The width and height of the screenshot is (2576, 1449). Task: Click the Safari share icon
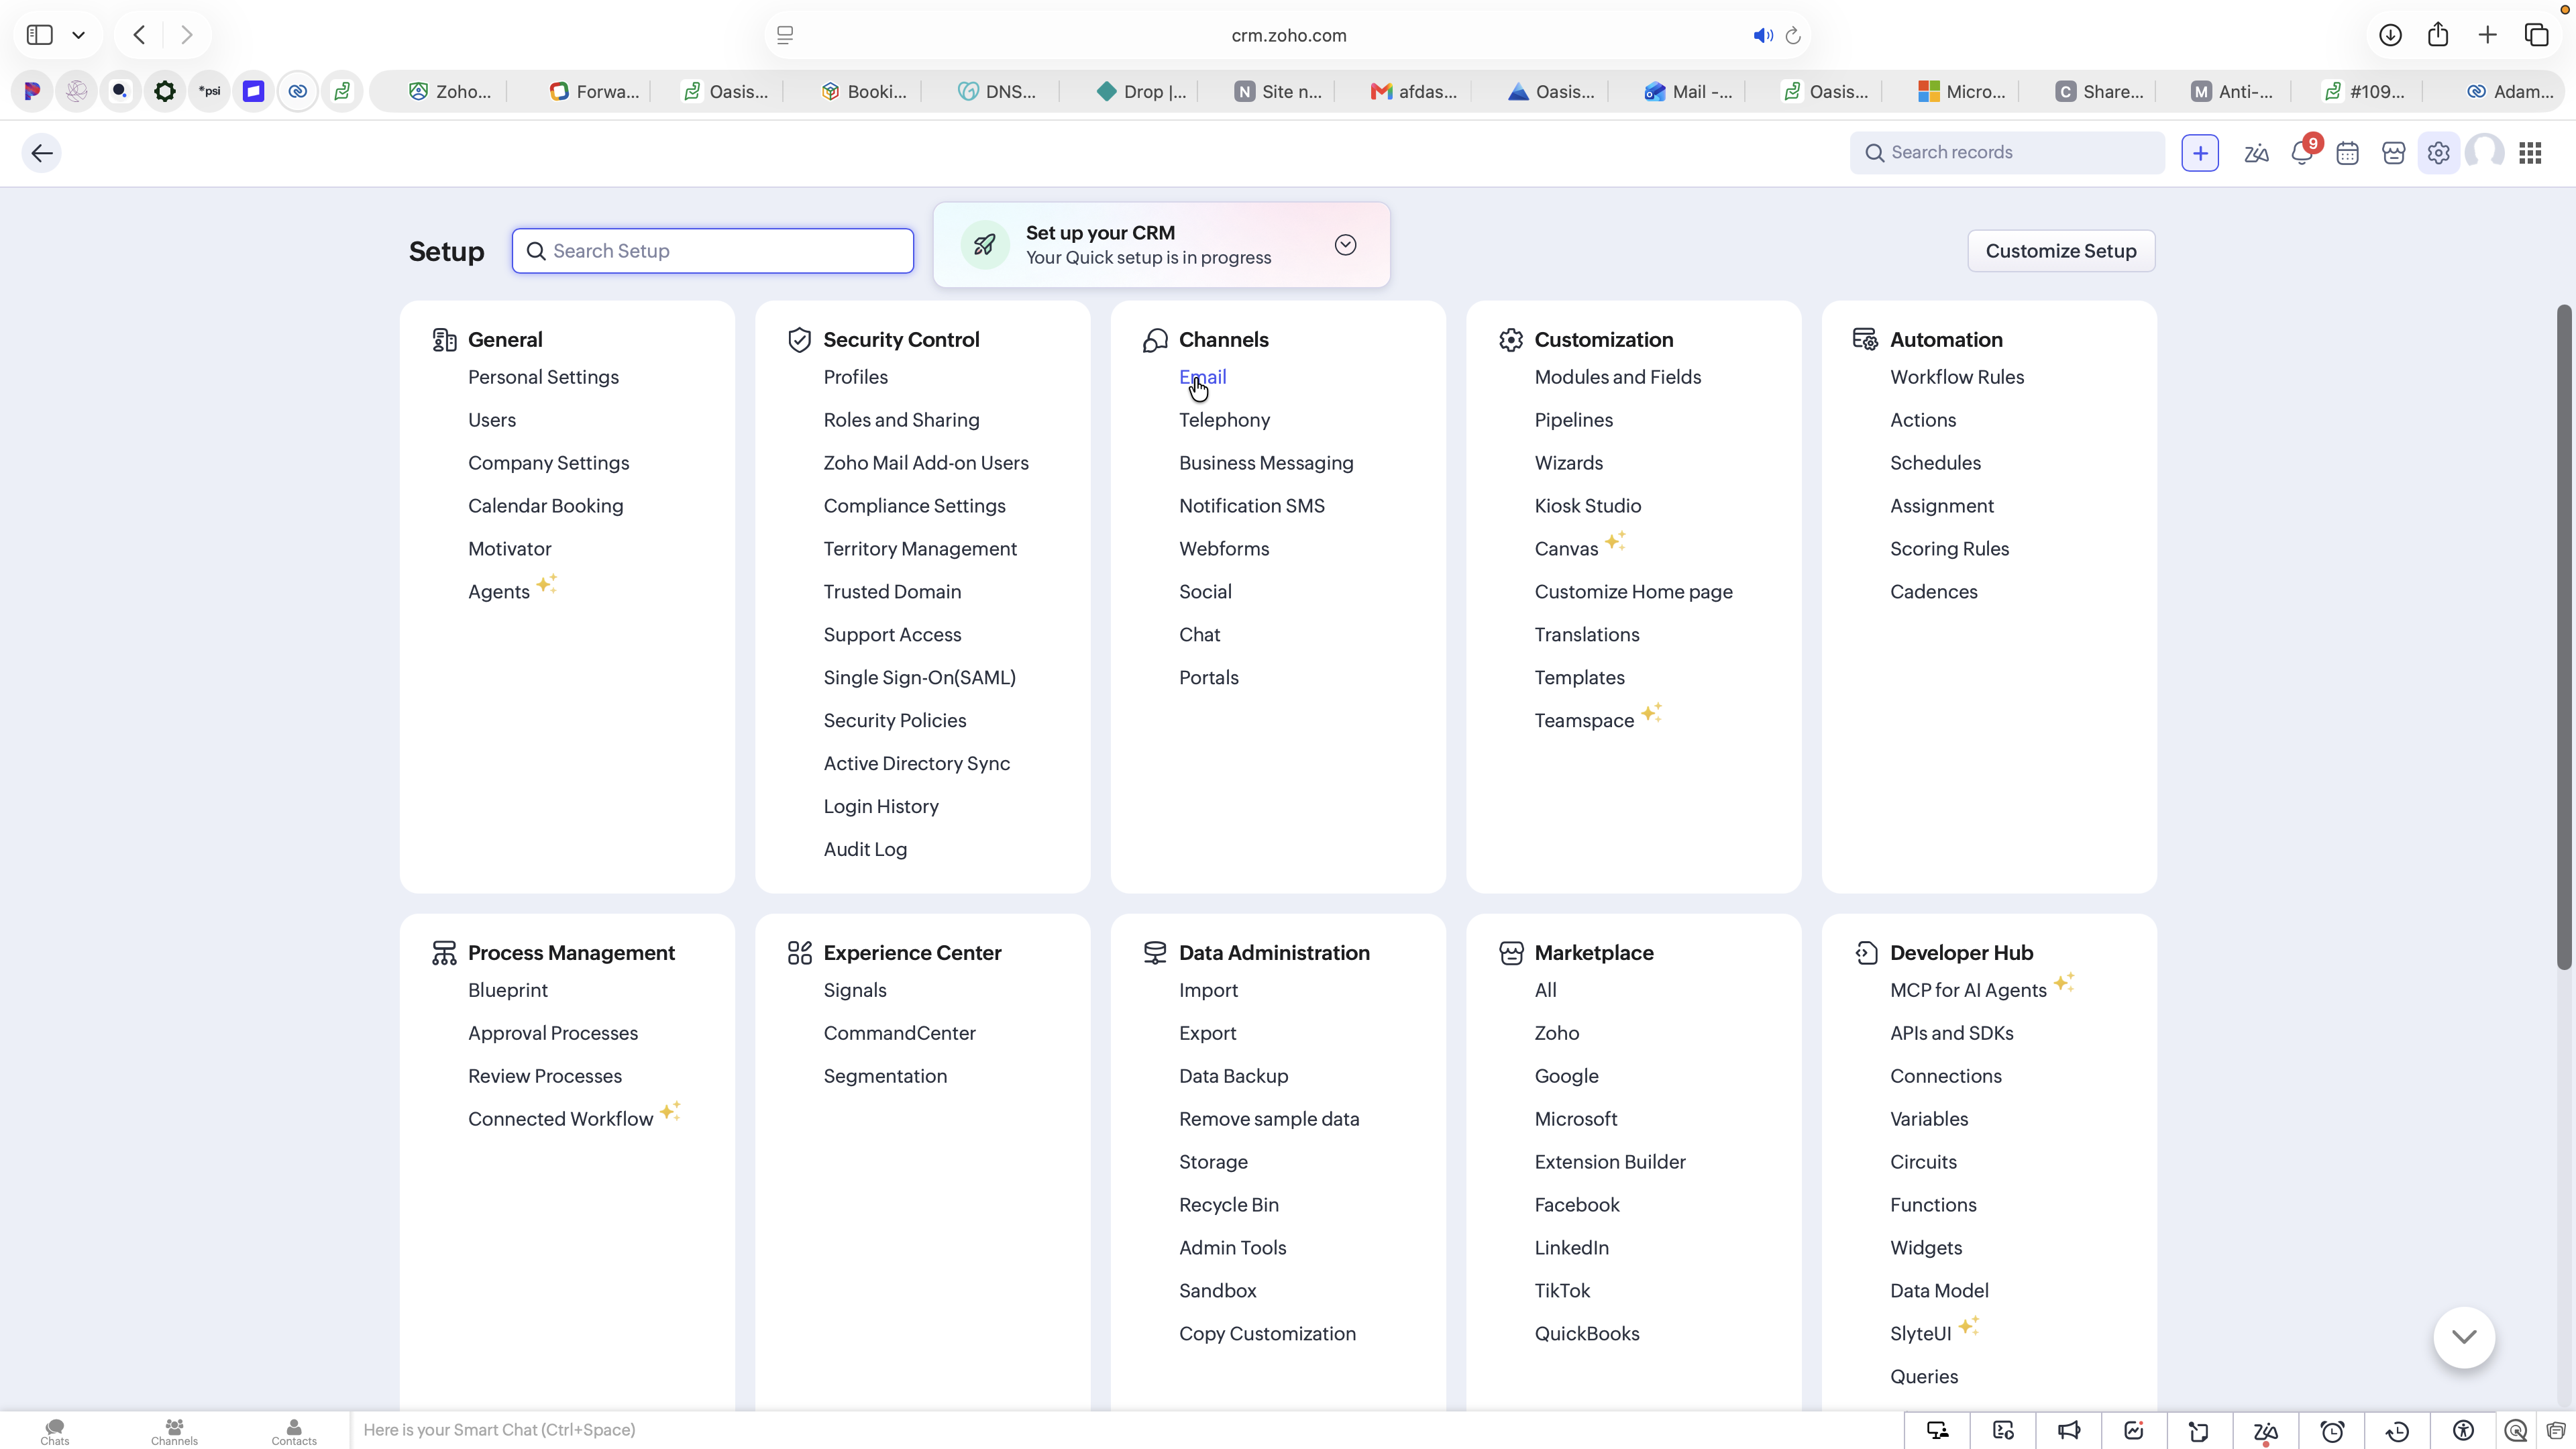pos(2438,35)
